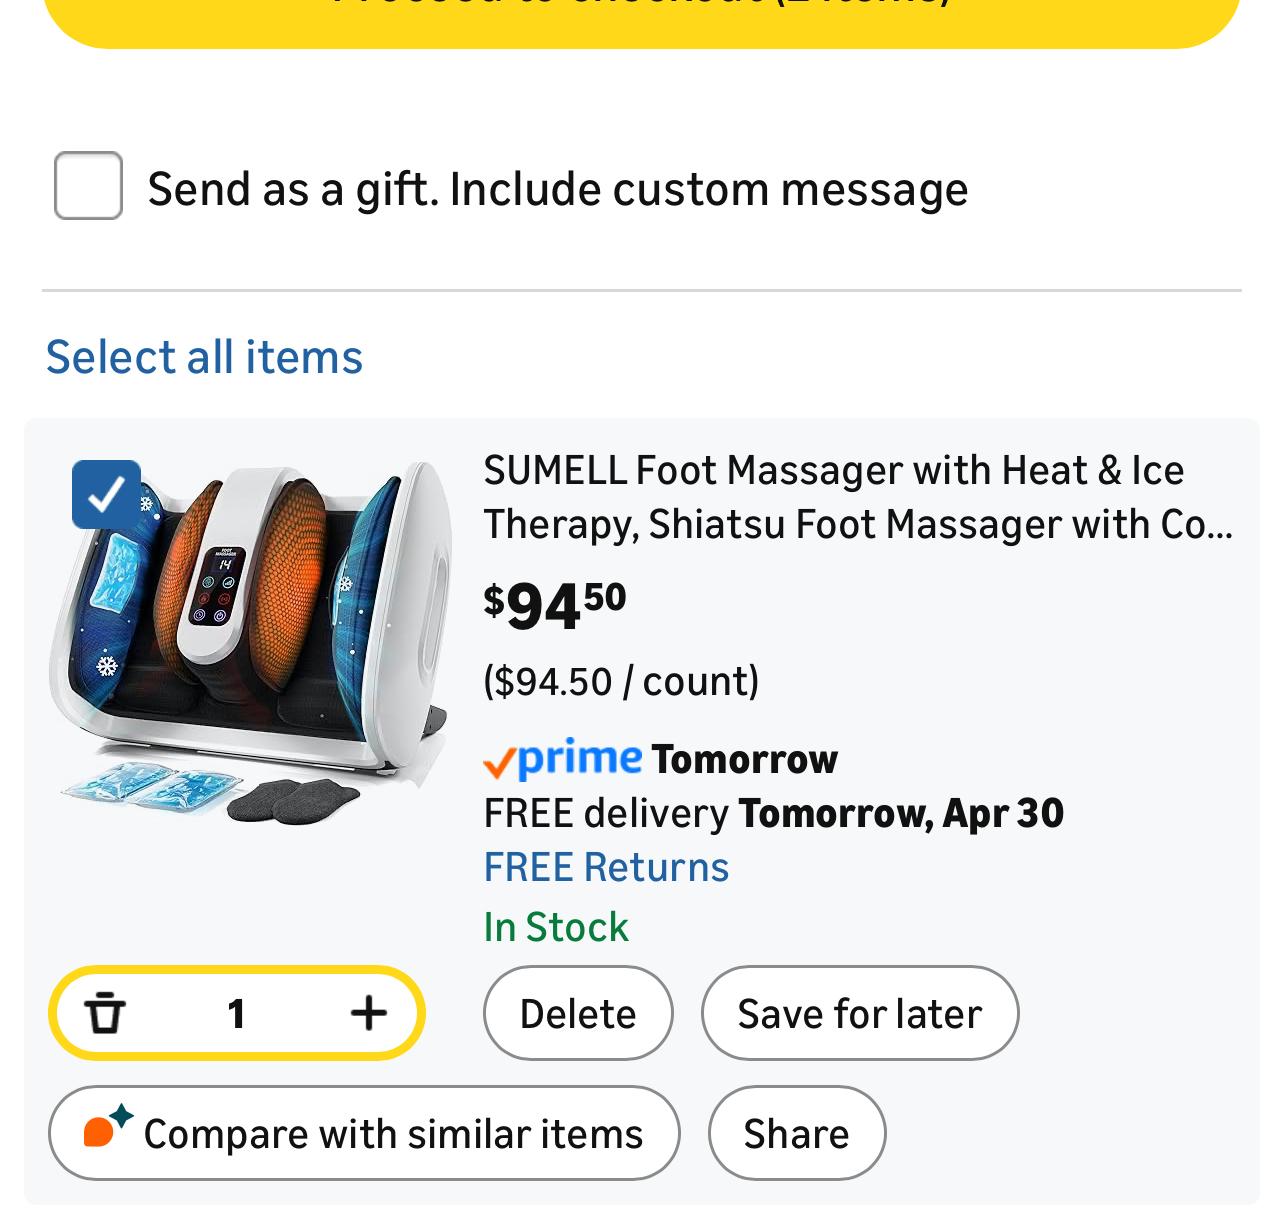This screenshot has height=1218, width=1284.
Task: Click the Save for later button
Action: tap(859, 1013)
